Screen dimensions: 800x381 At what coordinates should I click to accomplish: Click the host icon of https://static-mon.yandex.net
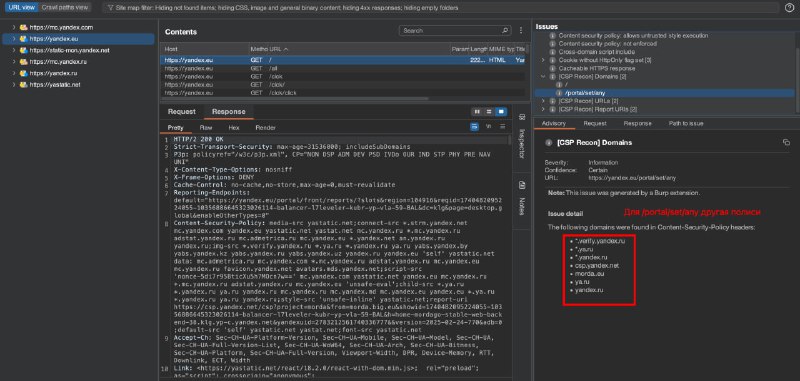pyautogui.click(x=23, y=50)
